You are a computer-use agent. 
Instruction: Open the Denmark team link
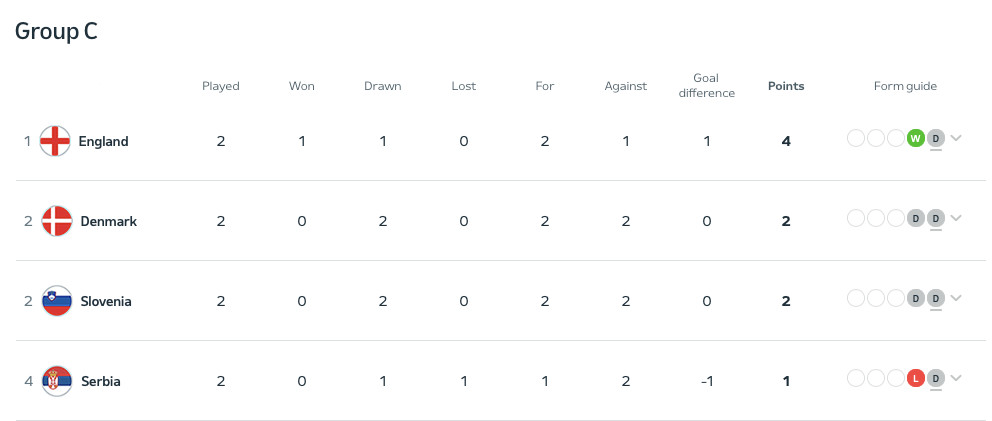point(108,221)
